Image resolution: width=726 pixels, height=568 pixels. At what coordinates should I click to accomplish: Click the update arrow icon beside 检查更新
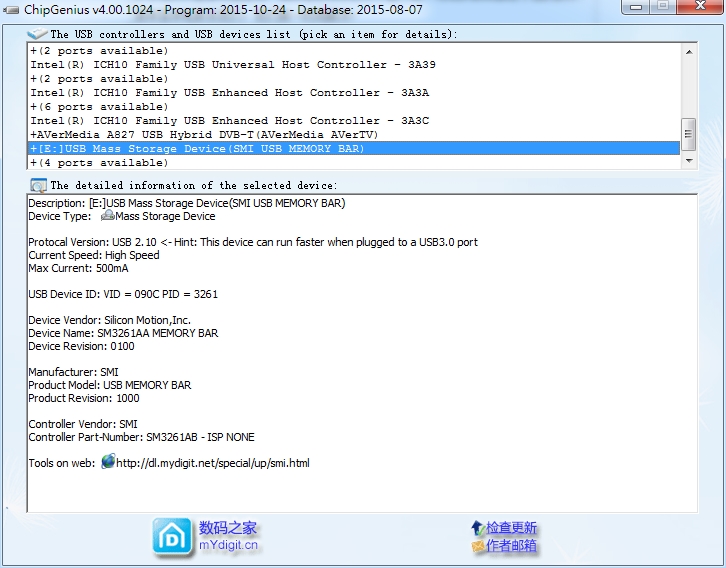[x=477, y=527]
